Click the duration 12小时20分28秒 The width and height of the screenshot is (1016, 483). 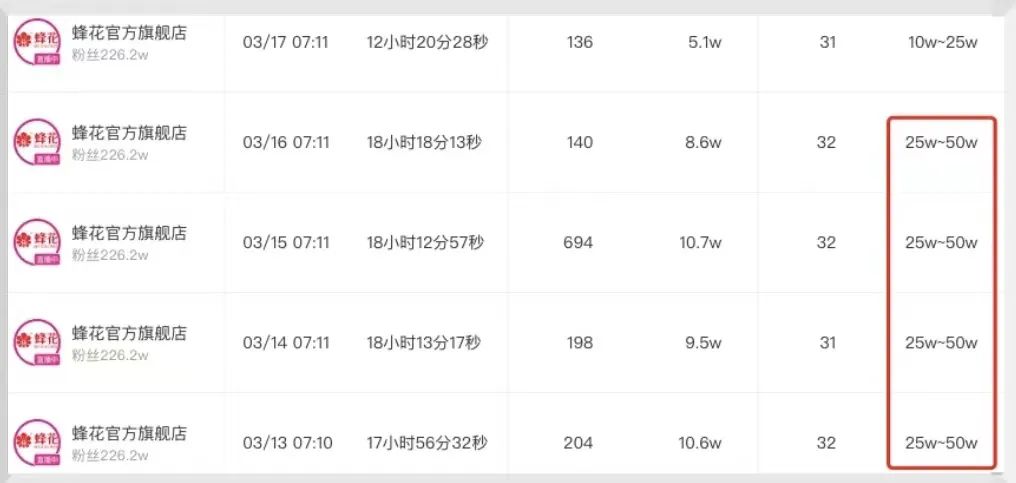(x=428, y=42)
